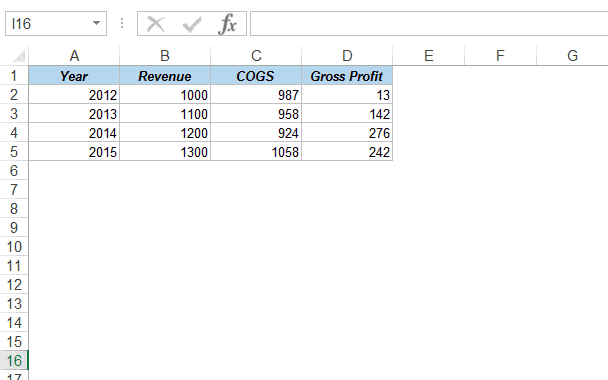Click the Insert Function fx icon
608x380 pixels.
tap(228, 24)
